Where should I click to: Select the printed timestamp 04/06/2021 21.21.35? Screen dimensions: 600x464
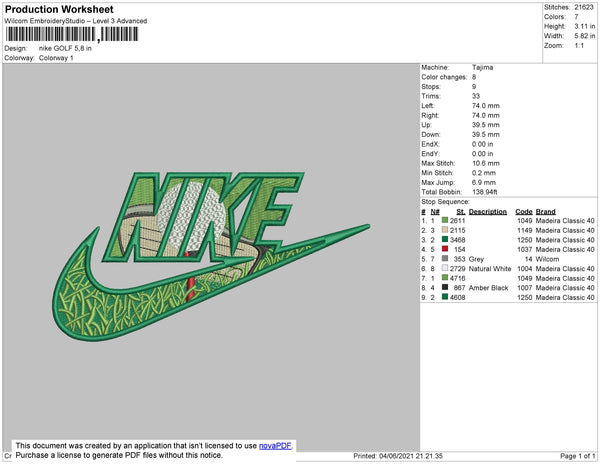[411, 456]
